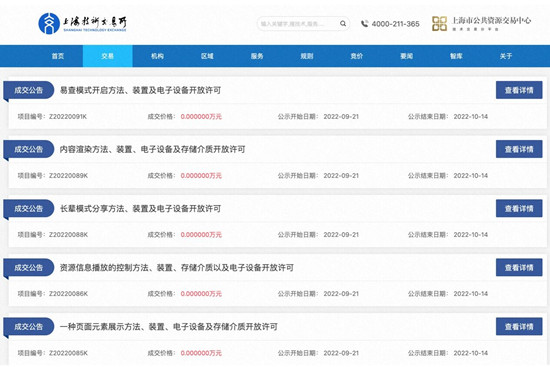Click 查看详情 for 长辈模式分享方法 listing
550x367 pixels.
(519, 208)
